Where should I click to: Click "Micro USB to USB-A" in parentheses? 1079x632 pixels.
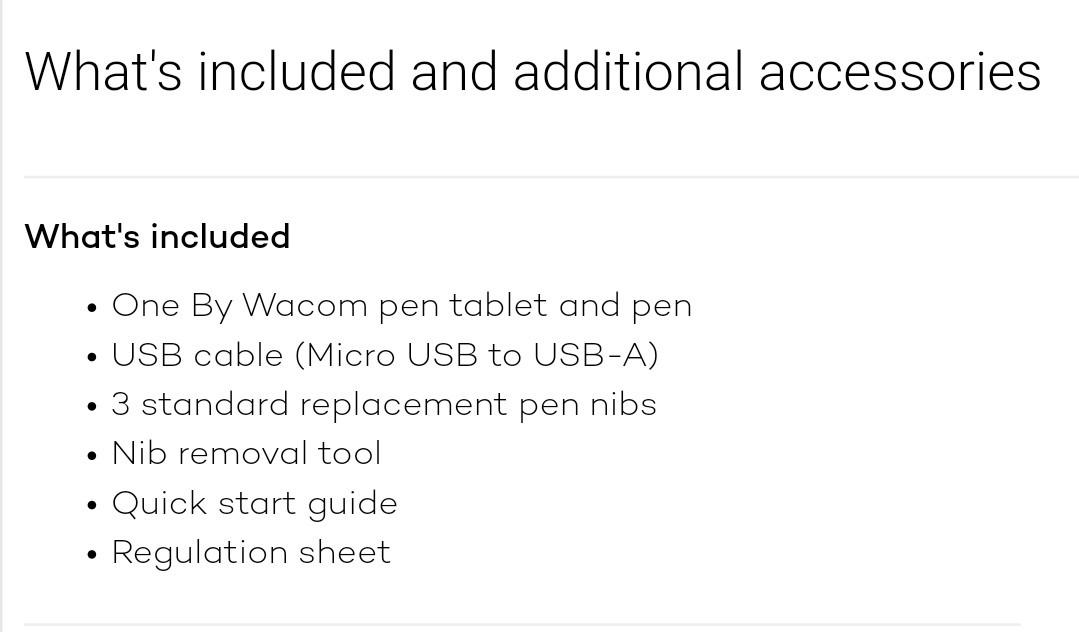[476, 355]
